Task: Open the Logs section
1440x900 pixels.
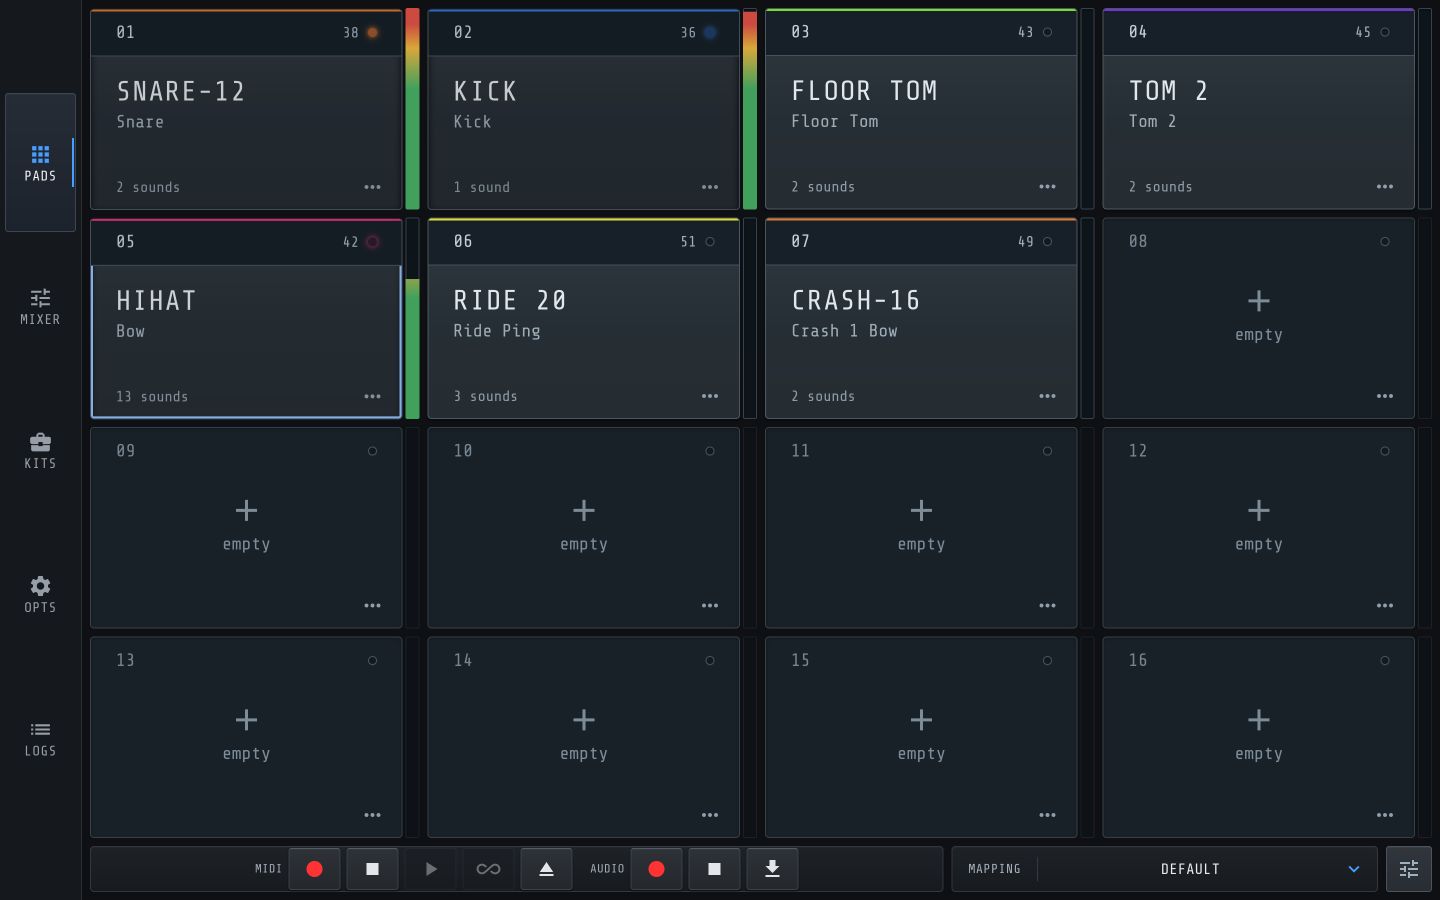Action: point(40,739)
